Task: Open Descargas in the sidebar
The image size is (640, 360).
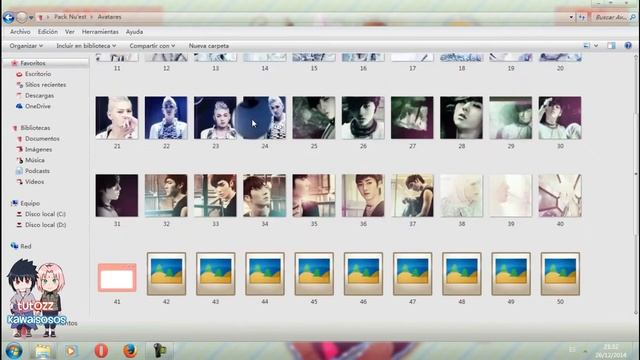Action: (39, 95)
